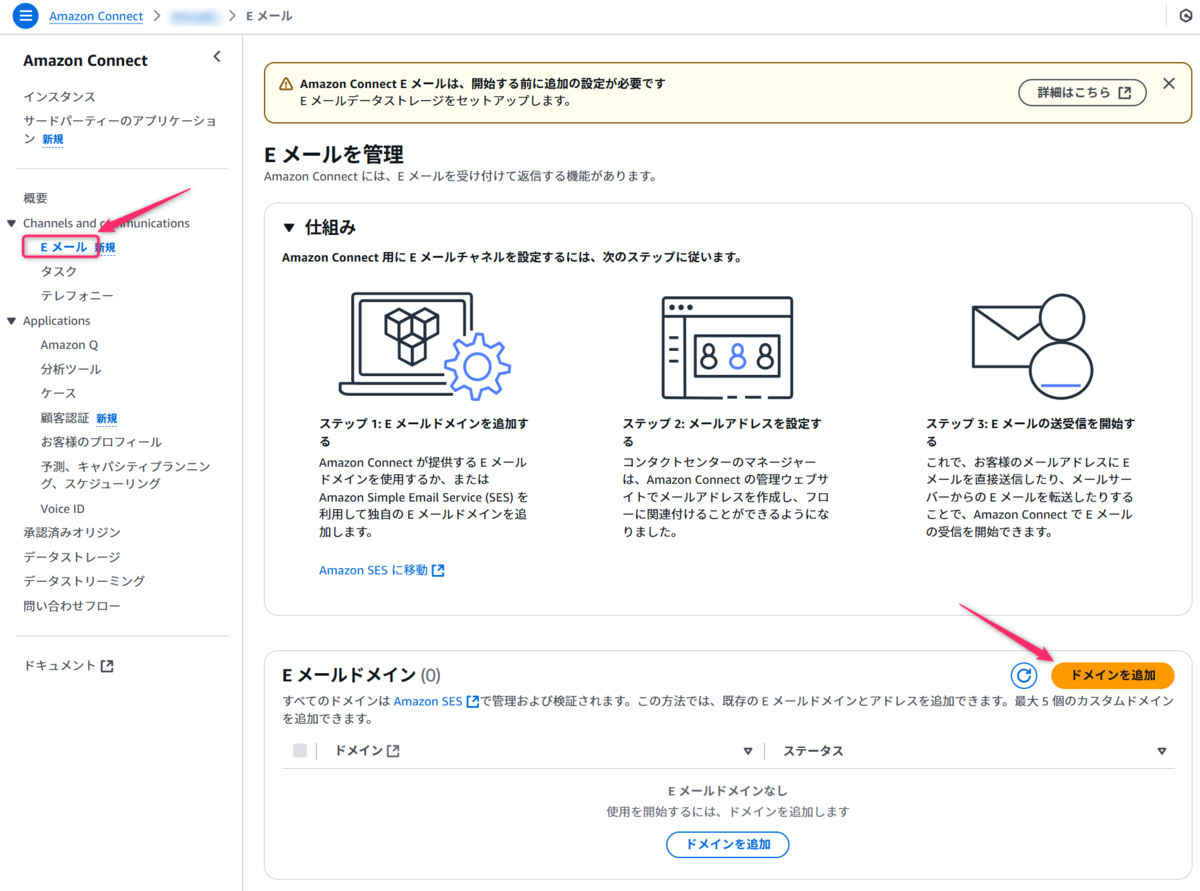Open Amazon SES link in domain description

point(436,701)
